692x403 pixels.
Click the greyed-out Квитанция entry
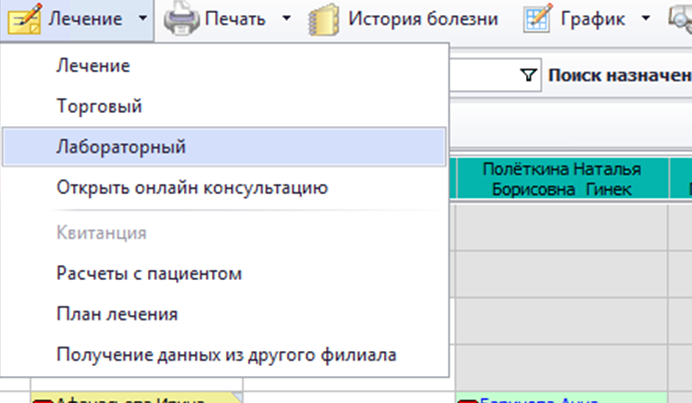[x=102, y=233]
